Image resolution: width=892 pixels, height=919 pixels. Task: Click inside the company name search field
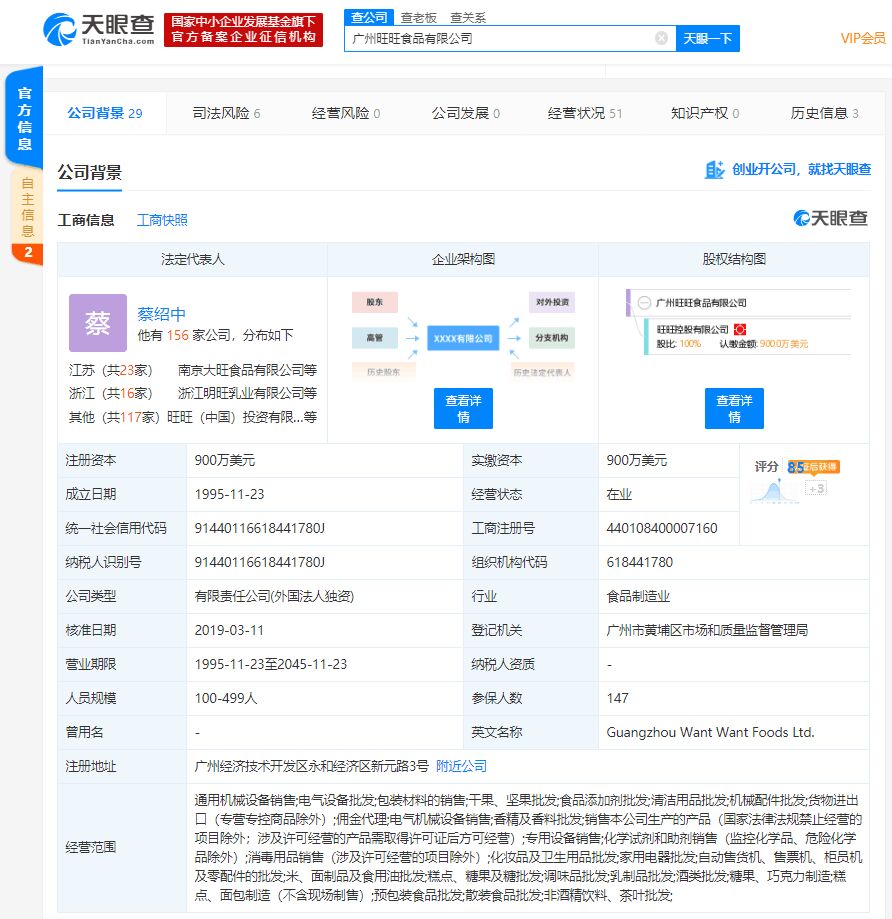500,38
